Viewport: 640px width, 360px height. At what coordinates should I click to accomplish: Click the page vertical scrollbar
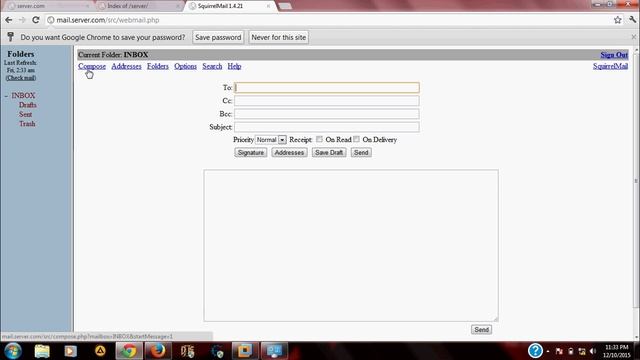click(636, 180)
